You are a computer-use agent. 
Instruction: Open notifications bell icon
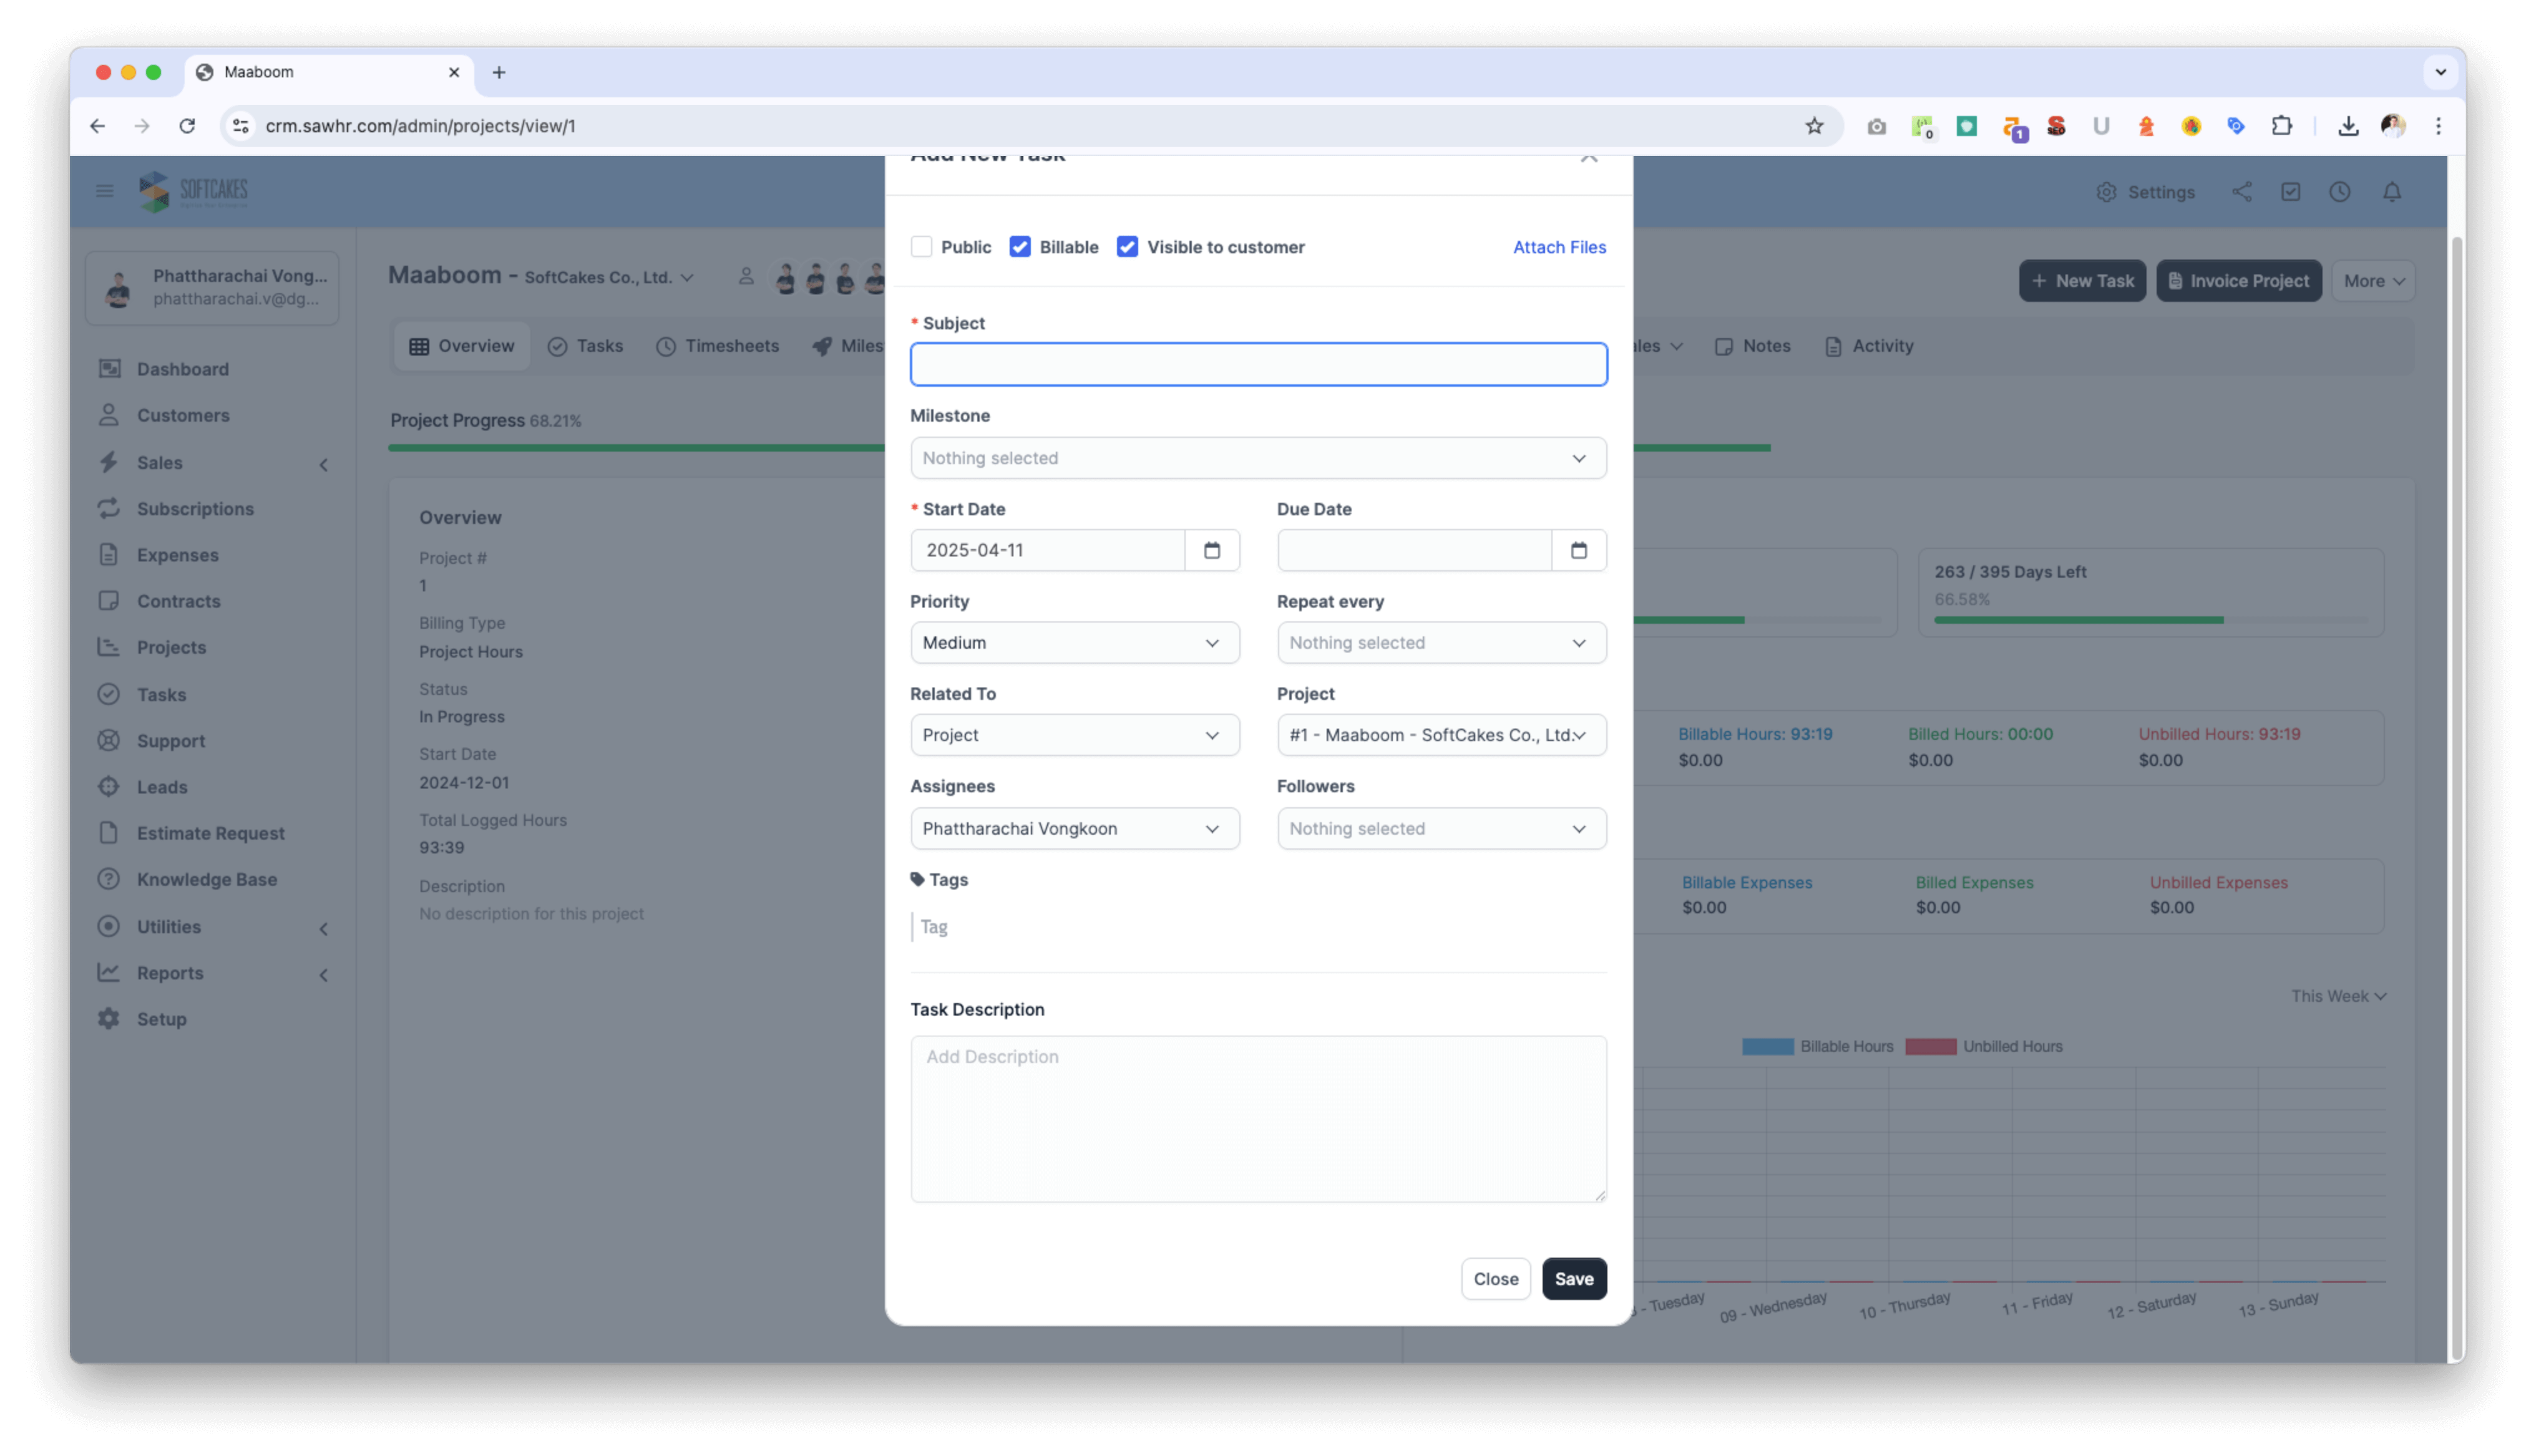coord(2391,192)
